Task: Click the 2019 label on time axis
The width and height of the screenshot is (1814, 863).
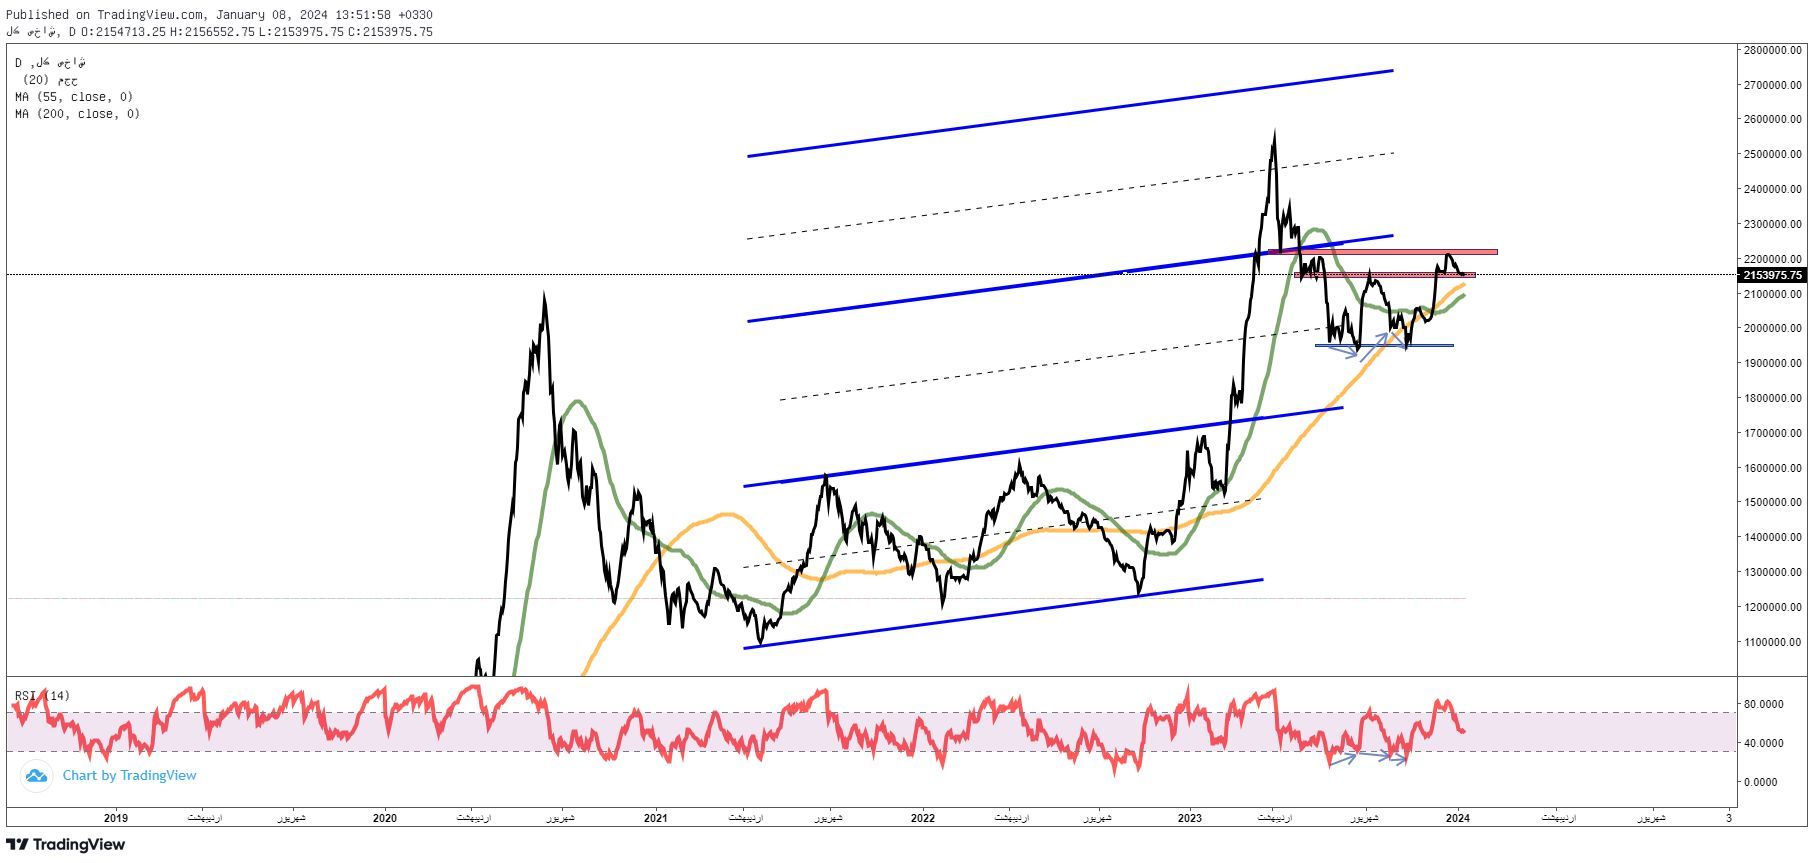Action: (x=116, y=818)
